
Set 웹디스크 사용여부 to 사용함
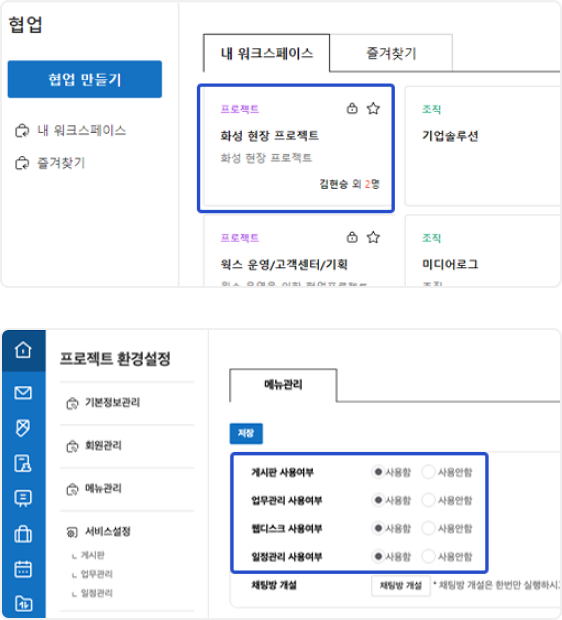[378, 528]
